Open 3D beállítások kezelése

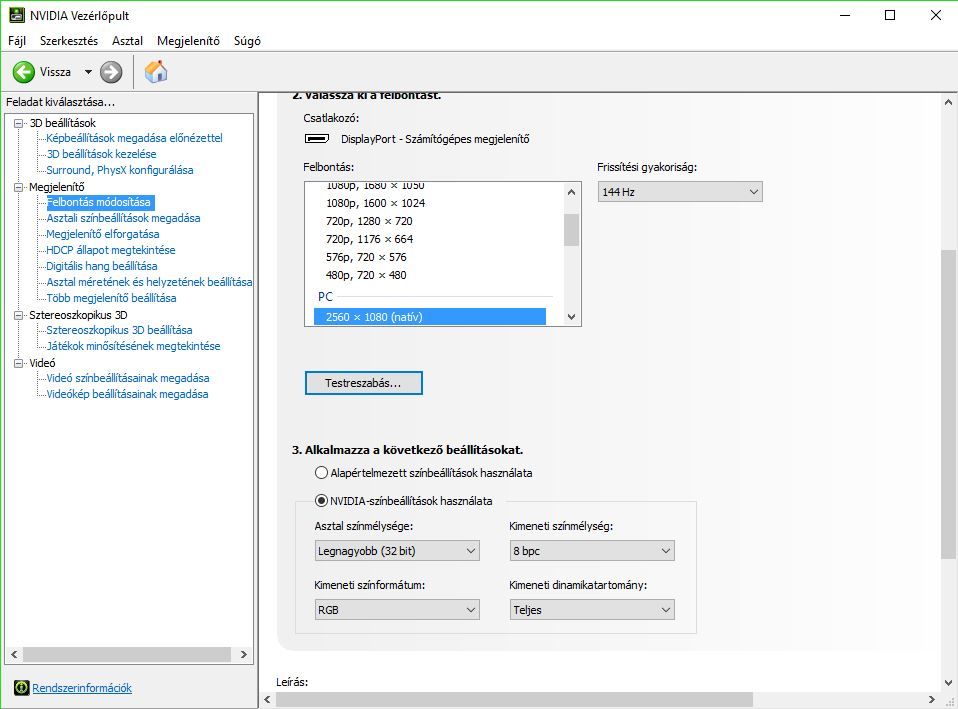click(101, 154)
